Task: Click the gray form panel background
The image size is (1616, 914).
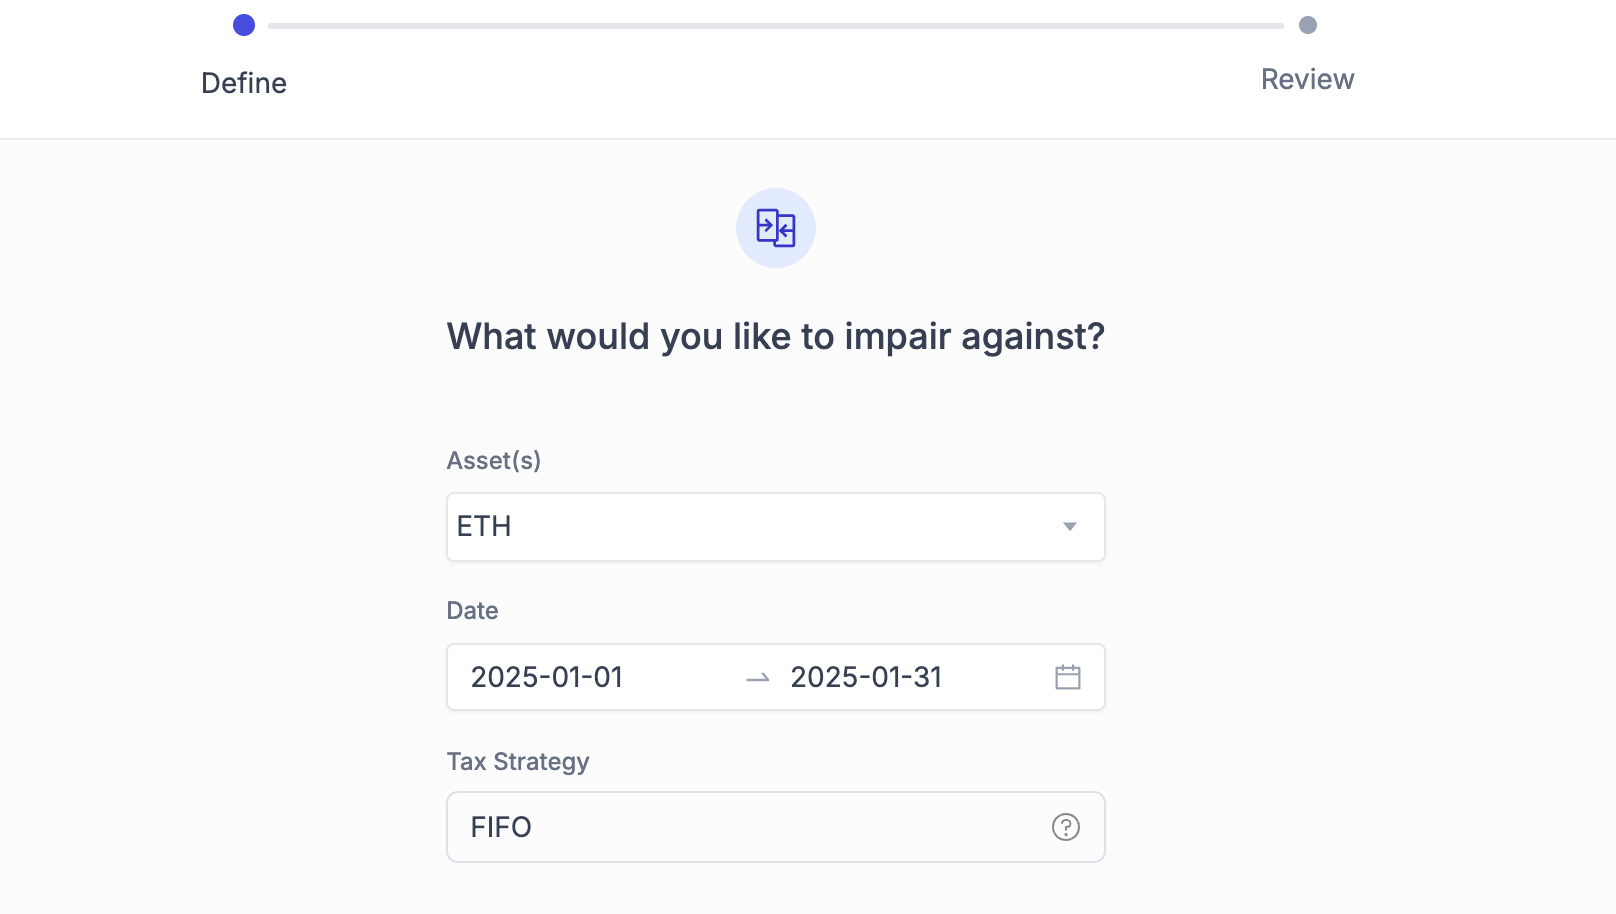Action: [x=250, y=500]
